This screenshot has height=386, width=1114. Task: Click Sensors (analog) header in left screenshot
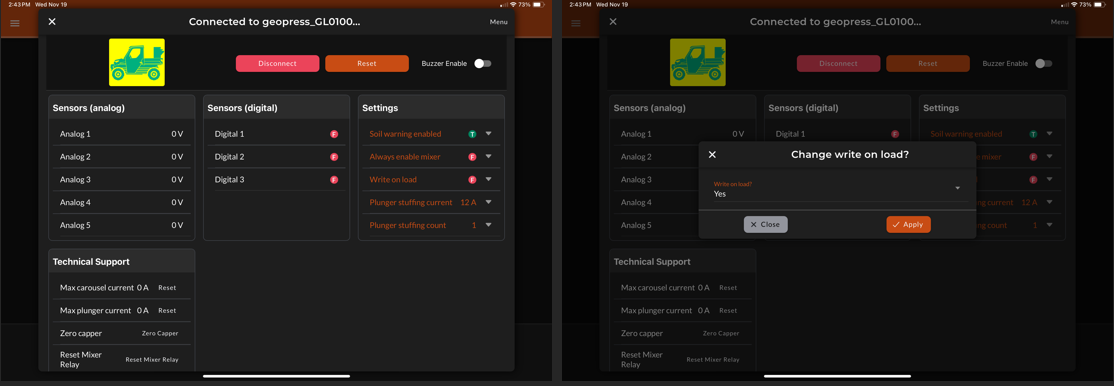pyautogui.click(x=89, y=108)
